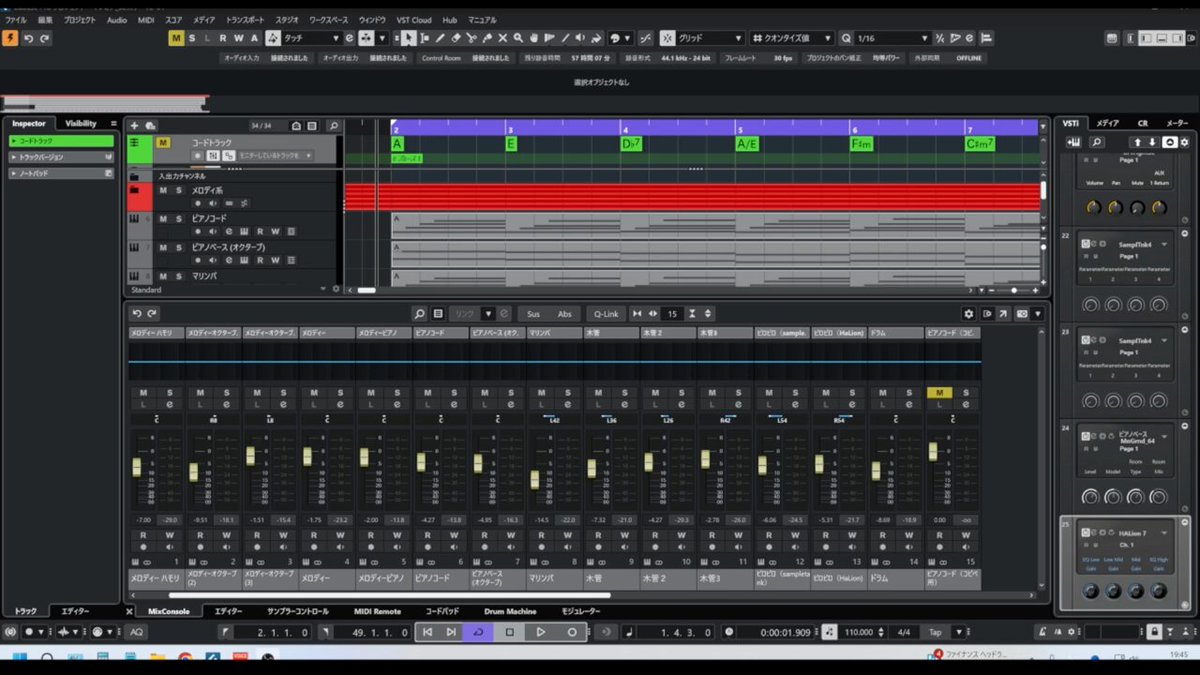Toggle the purple Cycle loop button
This screenshot has width=1200, height=675.
coord(478,632)
